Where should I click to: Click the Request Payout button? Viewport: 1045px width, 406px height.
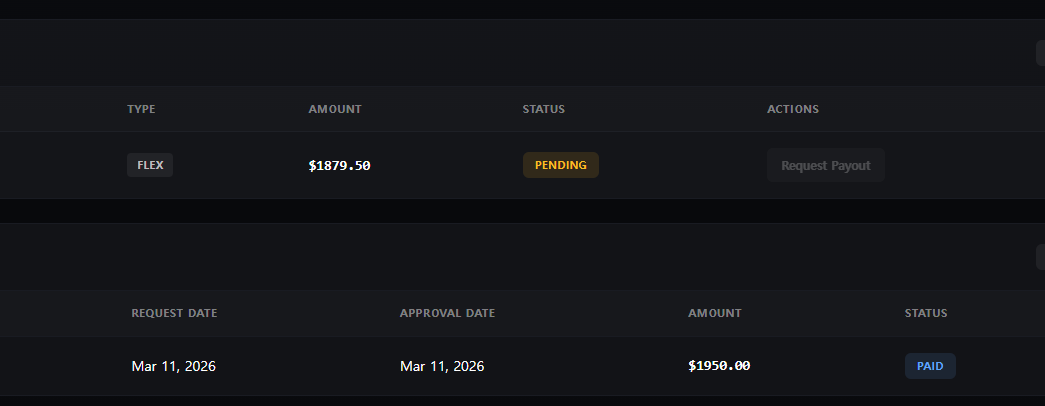tap(825, 165)
